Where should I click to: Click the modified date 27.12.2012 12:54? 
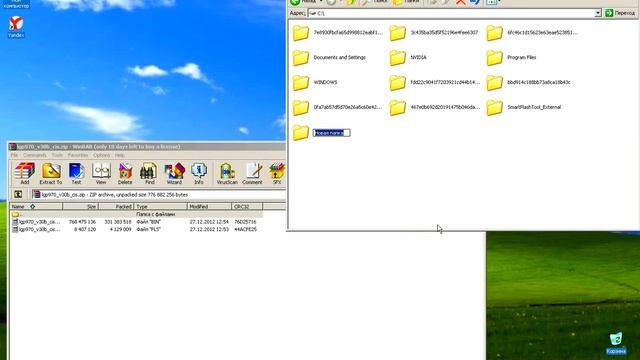[209, 222]
